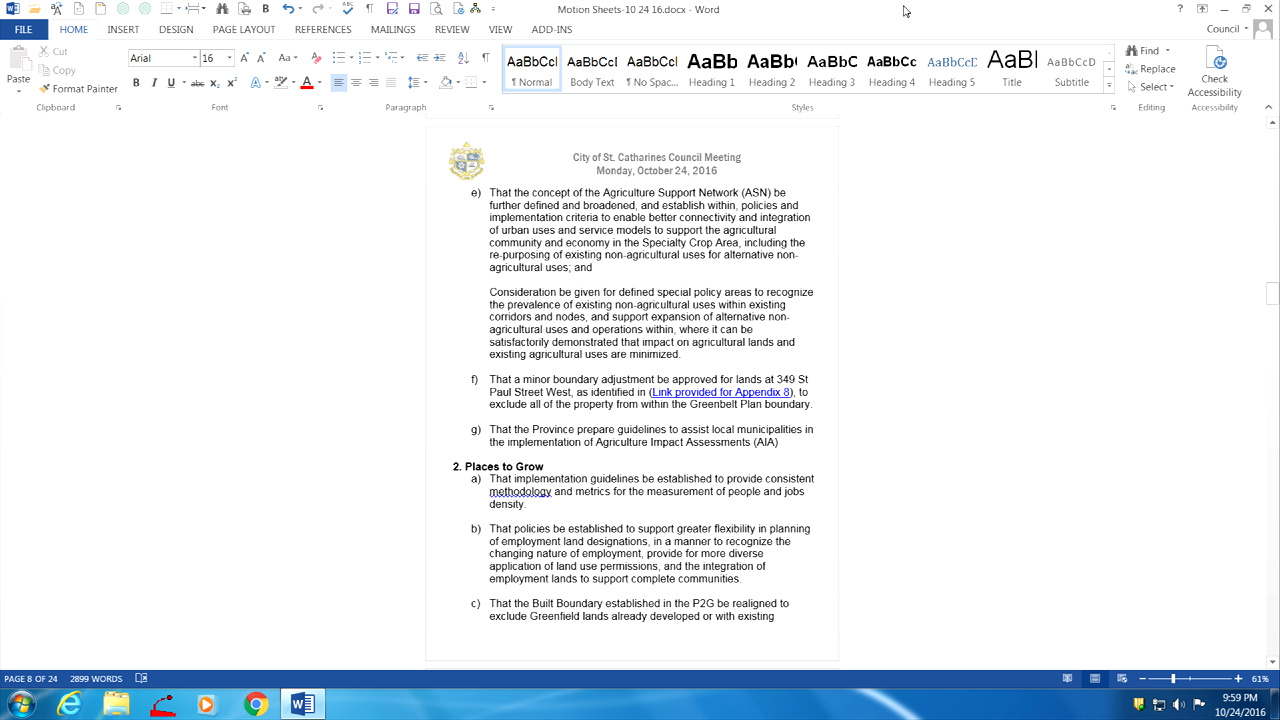Open folder icon in Quick Access toolbar
The image size is (1280, 720).
[x=35, y=9]
